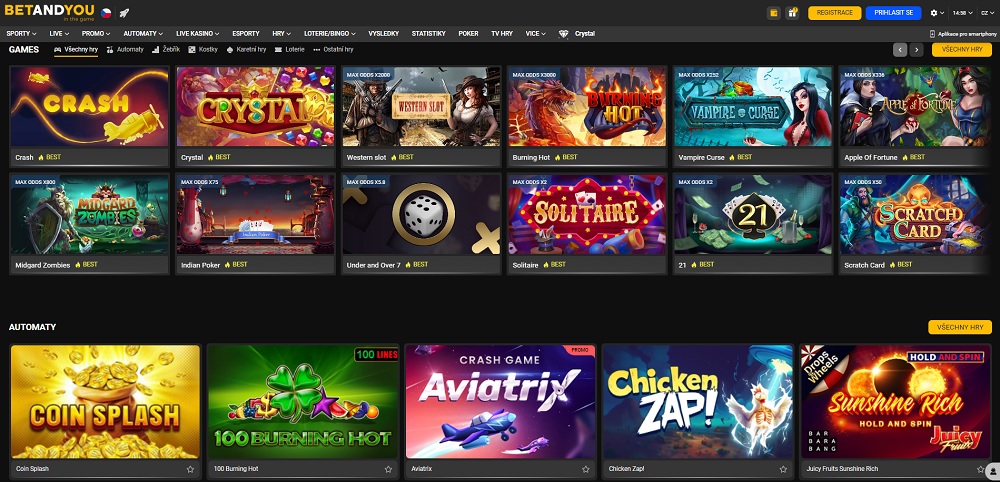Open the Crystal game thumbnail
1000x482 pixels.
click(255, 106)
